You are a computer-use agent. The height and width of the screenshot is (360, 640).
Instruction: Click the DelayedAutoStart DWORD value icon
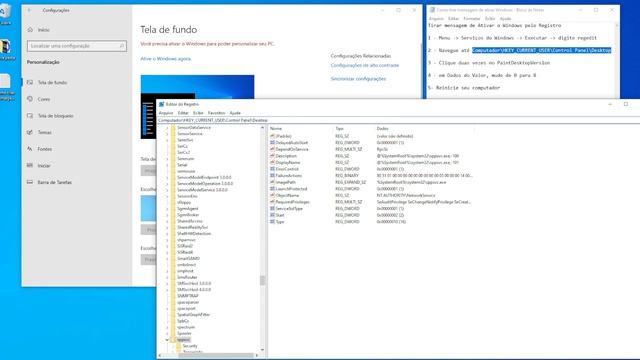click(272, 142)
